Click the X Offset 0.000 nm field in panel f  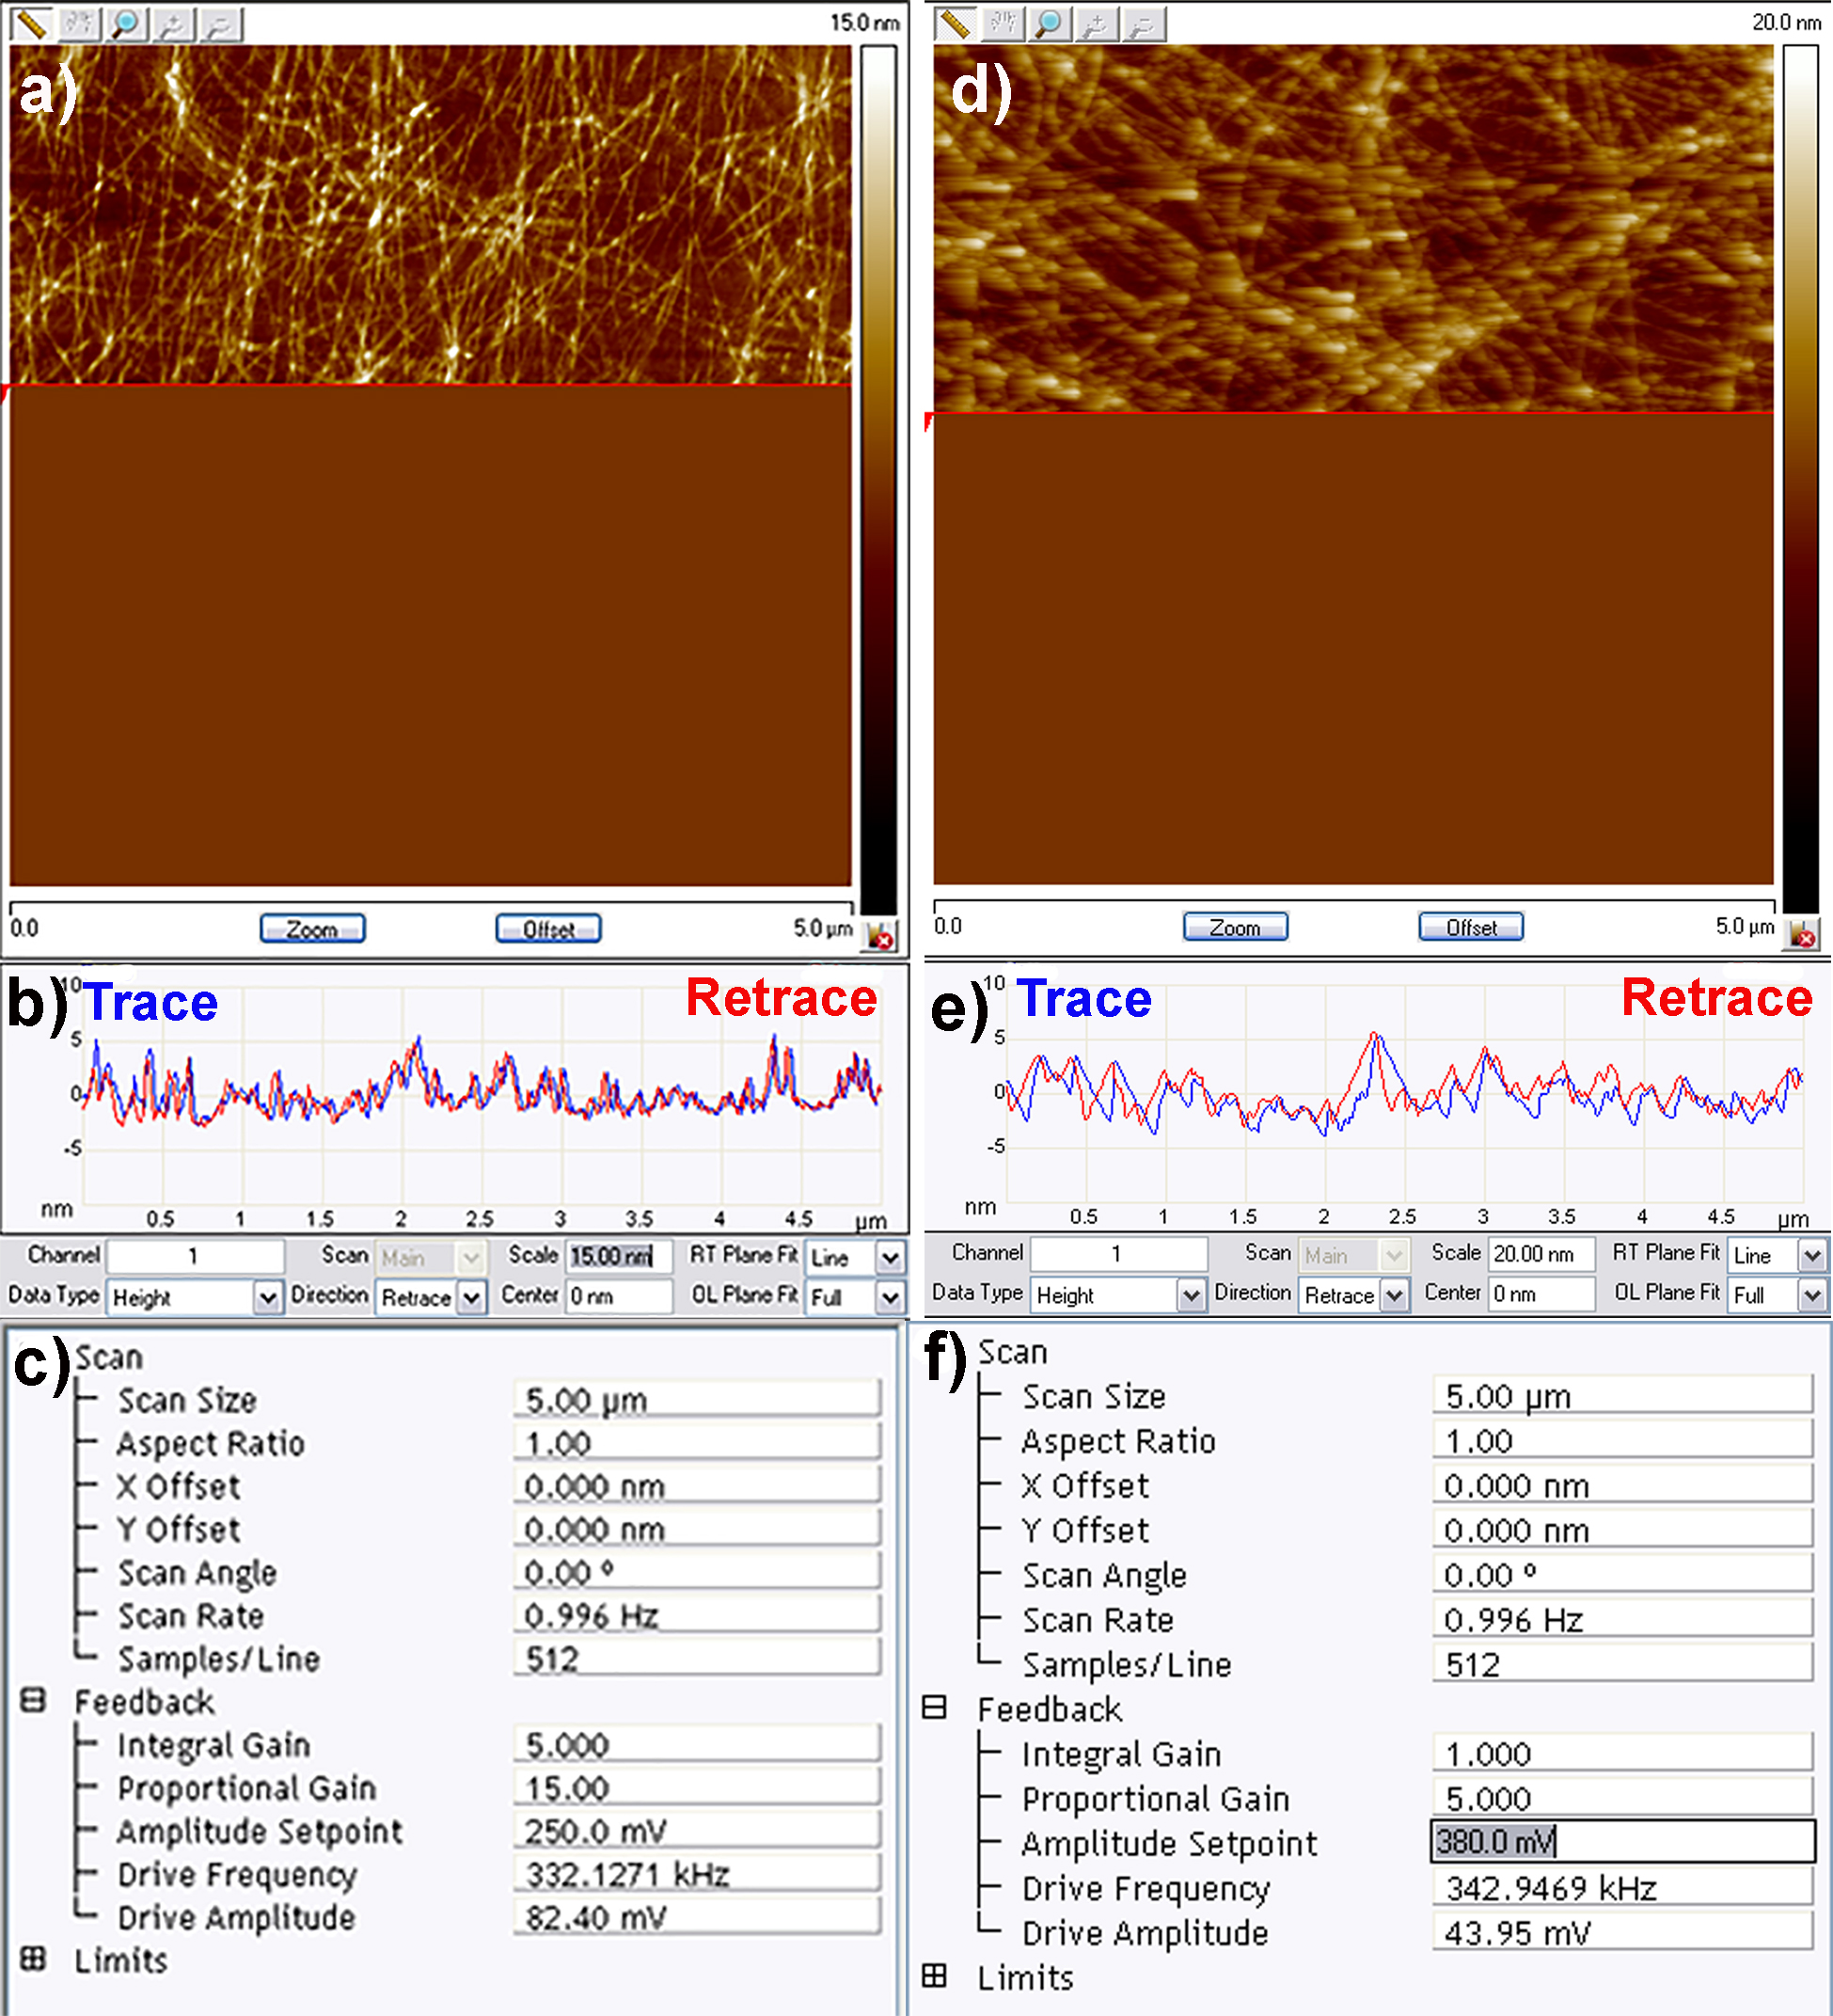tap(1623, 1485)
